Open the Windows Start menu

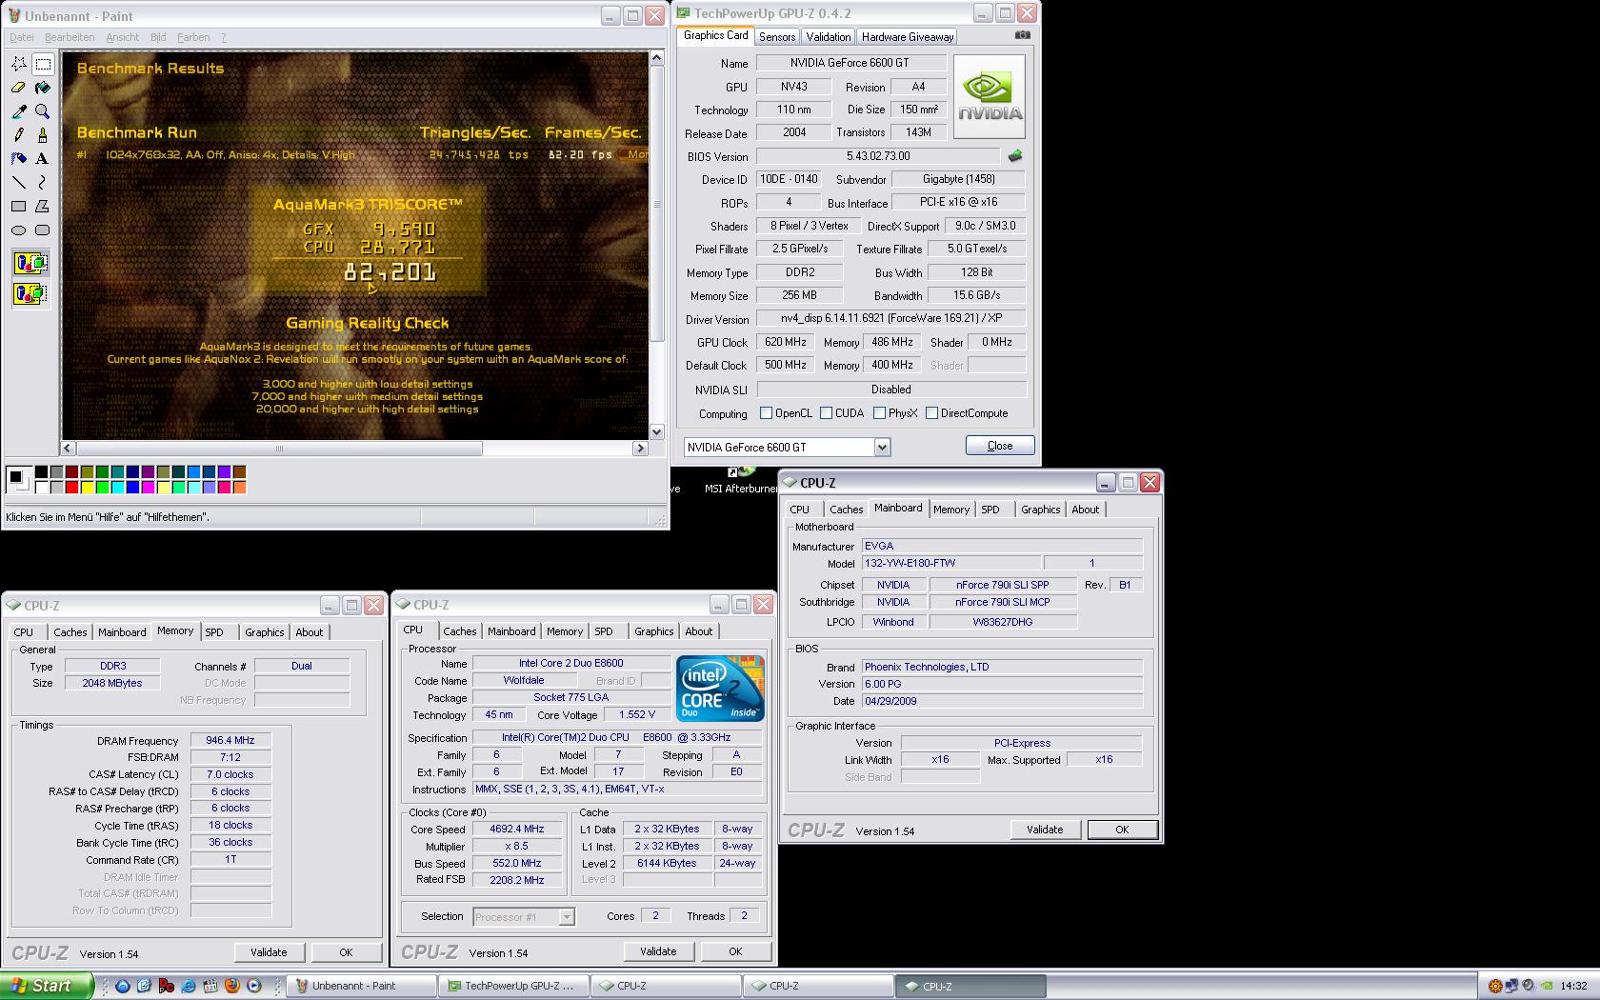(x=46, y=985)
